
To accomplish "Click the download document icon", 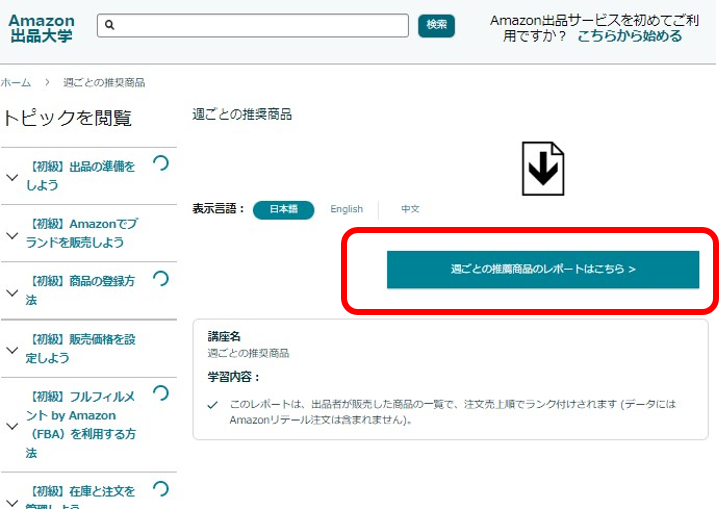I will (543, 169).
